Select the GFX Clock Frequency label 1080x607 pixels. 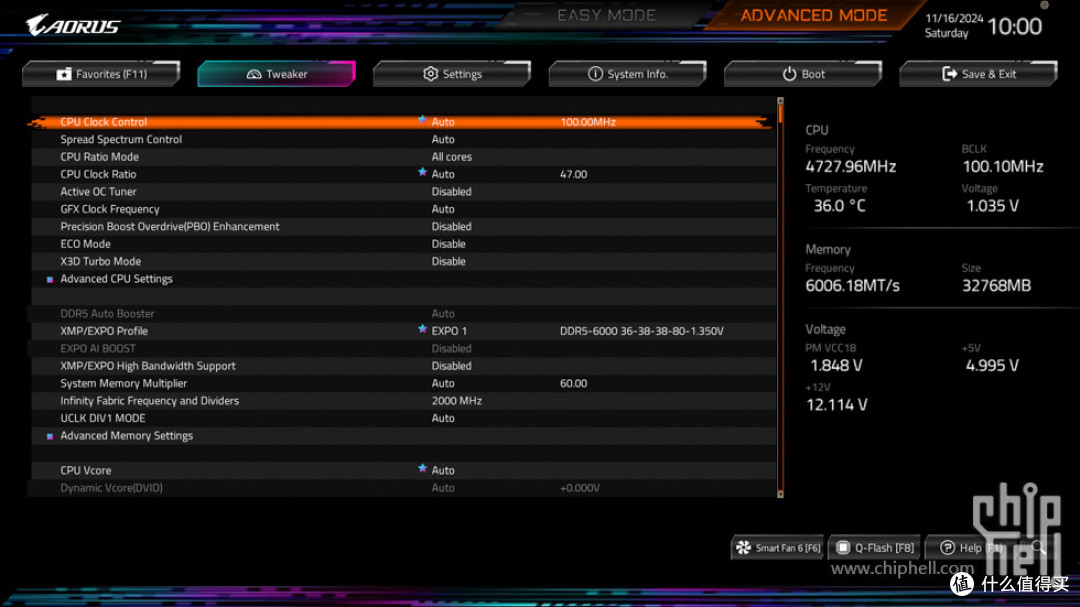(110, 209)
